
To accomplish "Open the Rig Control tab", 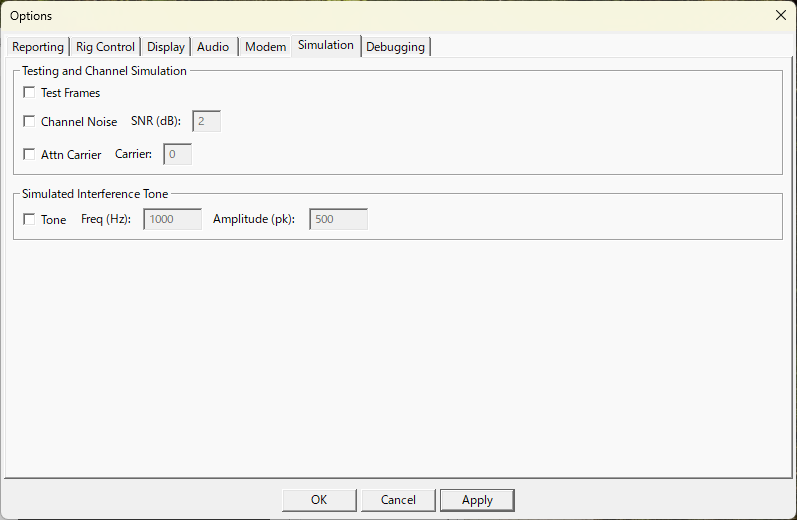I will click(x=105, y=47).
